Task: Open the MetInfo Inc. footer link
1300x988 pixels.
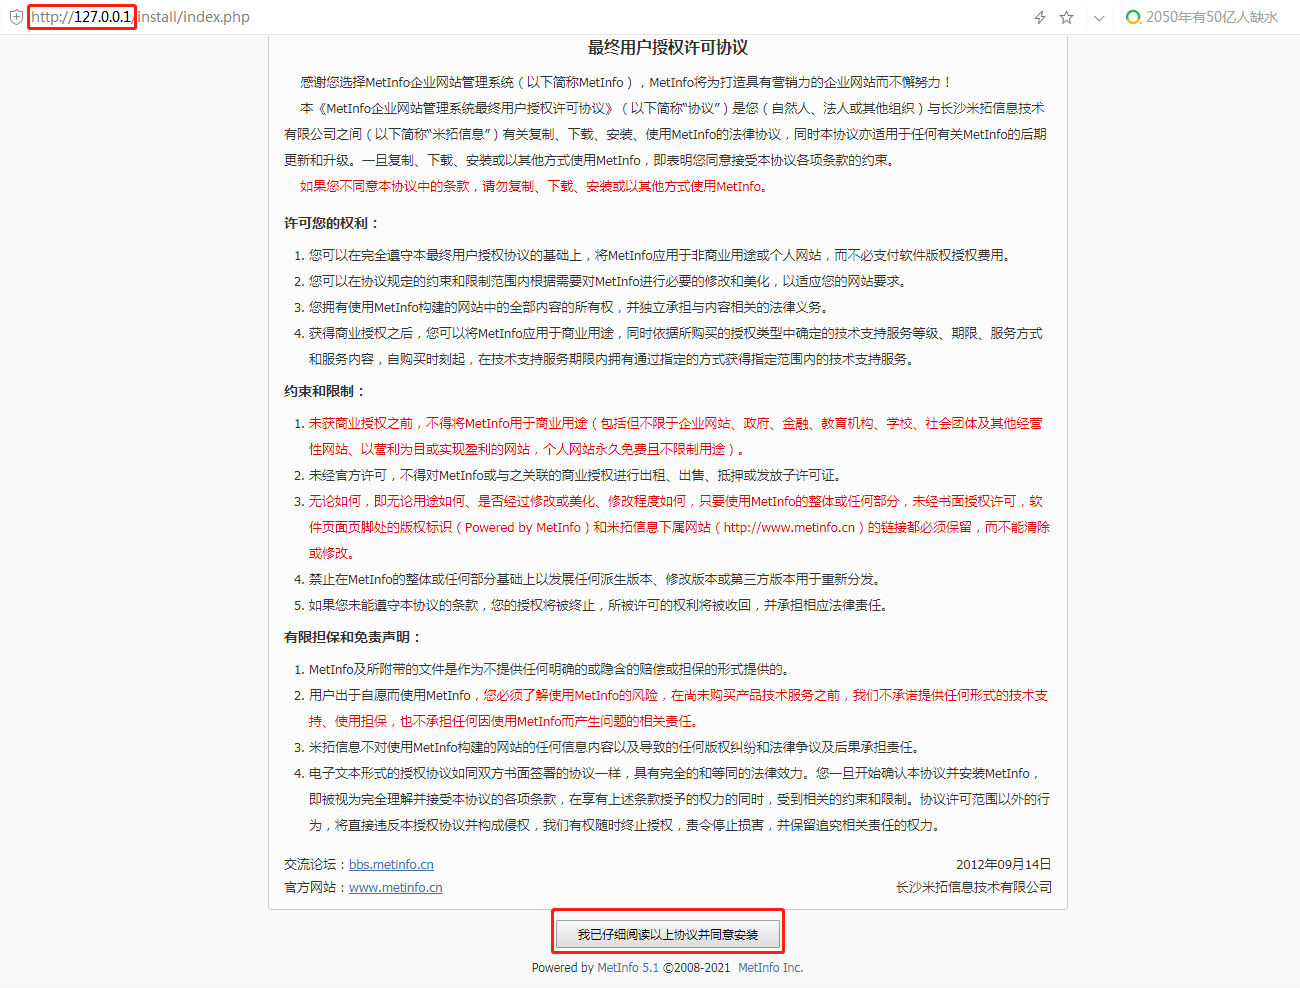Action: [x=770, y=967]
